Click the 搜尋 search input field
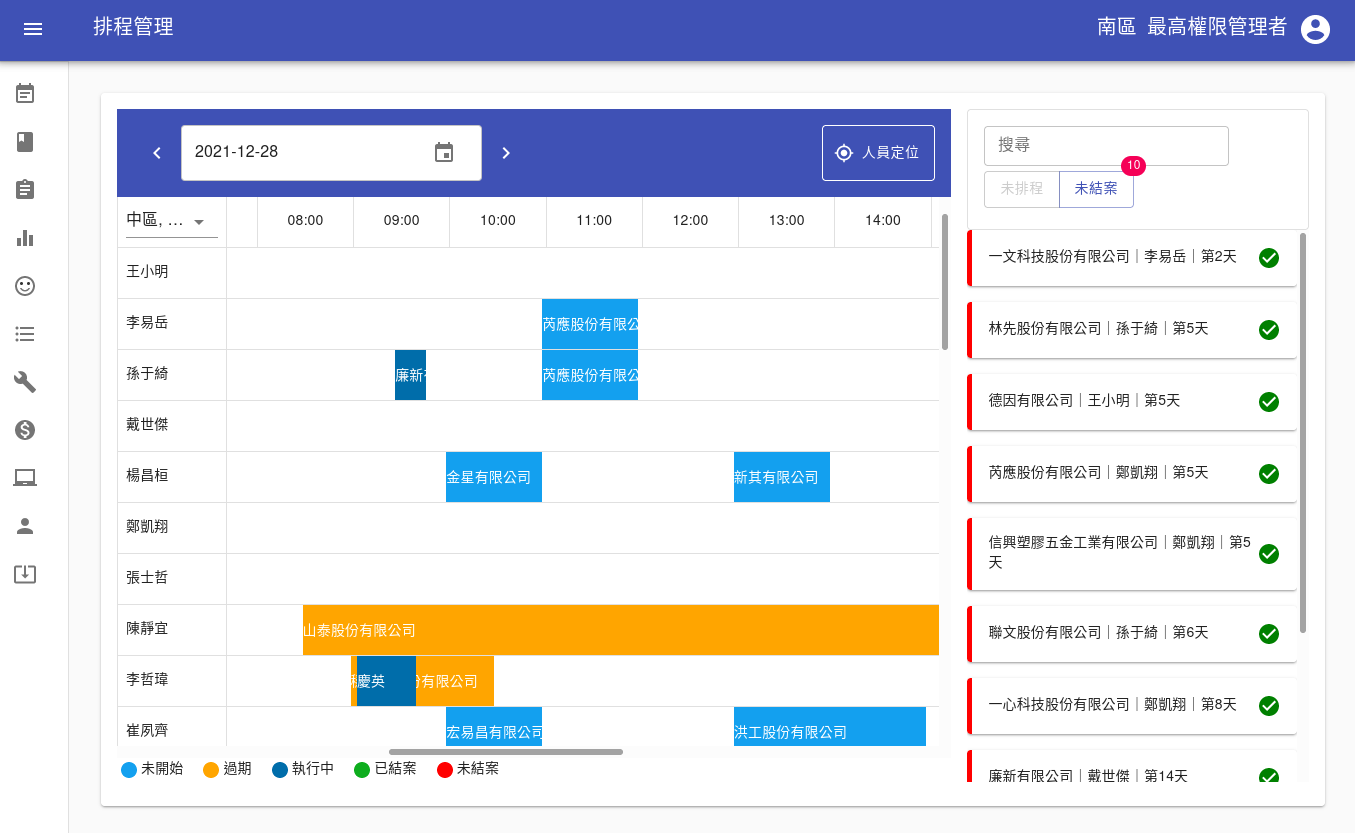The height and width of the screenshot is (833, 1355). coord(1106,146)
